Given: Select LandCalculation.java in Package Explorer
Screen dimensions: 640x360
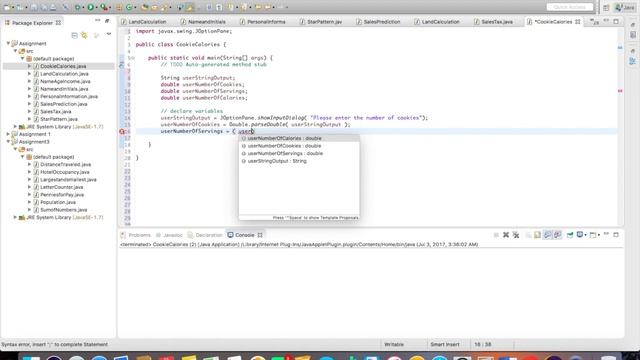Looking at the screenshot, I should coord(64,74).
